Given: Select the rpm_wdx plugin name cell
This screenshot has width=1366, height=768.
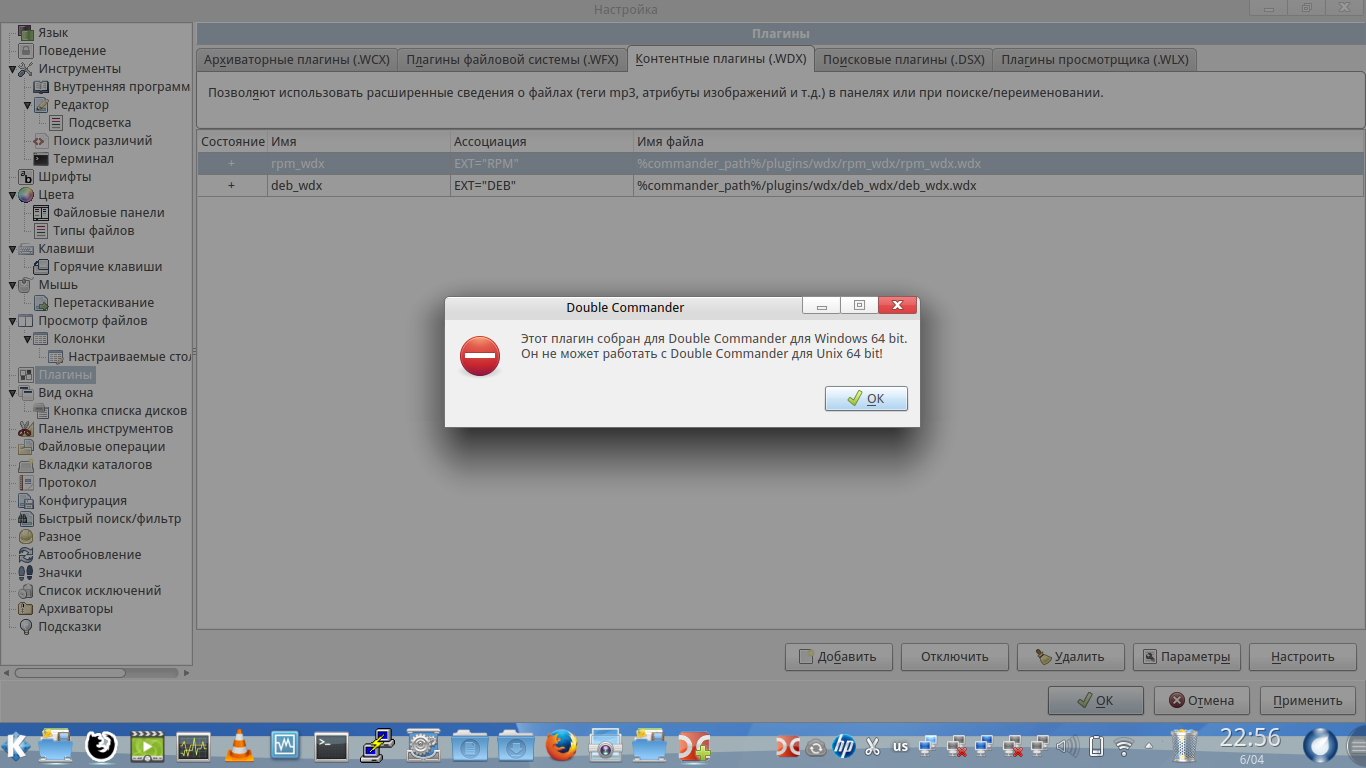Looking at the screenshot, I should (359, 163).
